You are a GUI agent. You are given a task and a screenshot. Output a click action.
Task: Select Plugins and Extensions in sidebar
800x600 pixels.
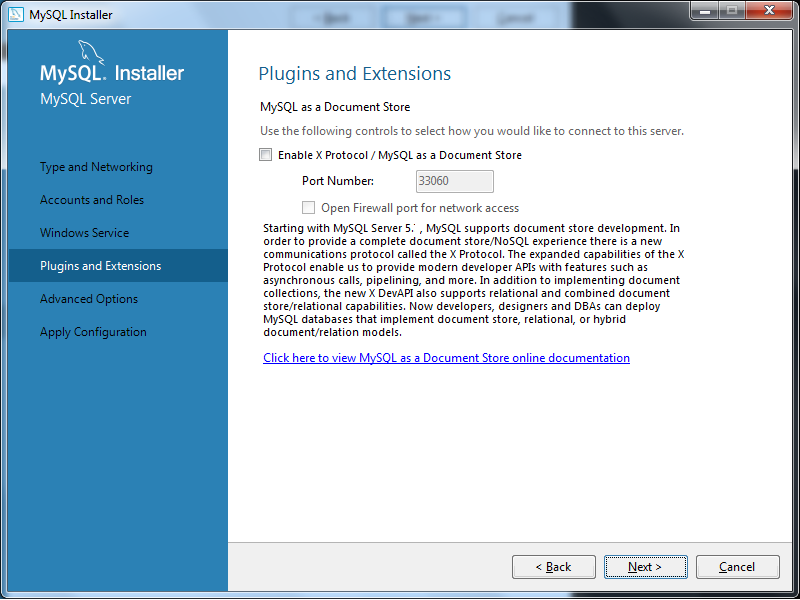click(118, 266)
